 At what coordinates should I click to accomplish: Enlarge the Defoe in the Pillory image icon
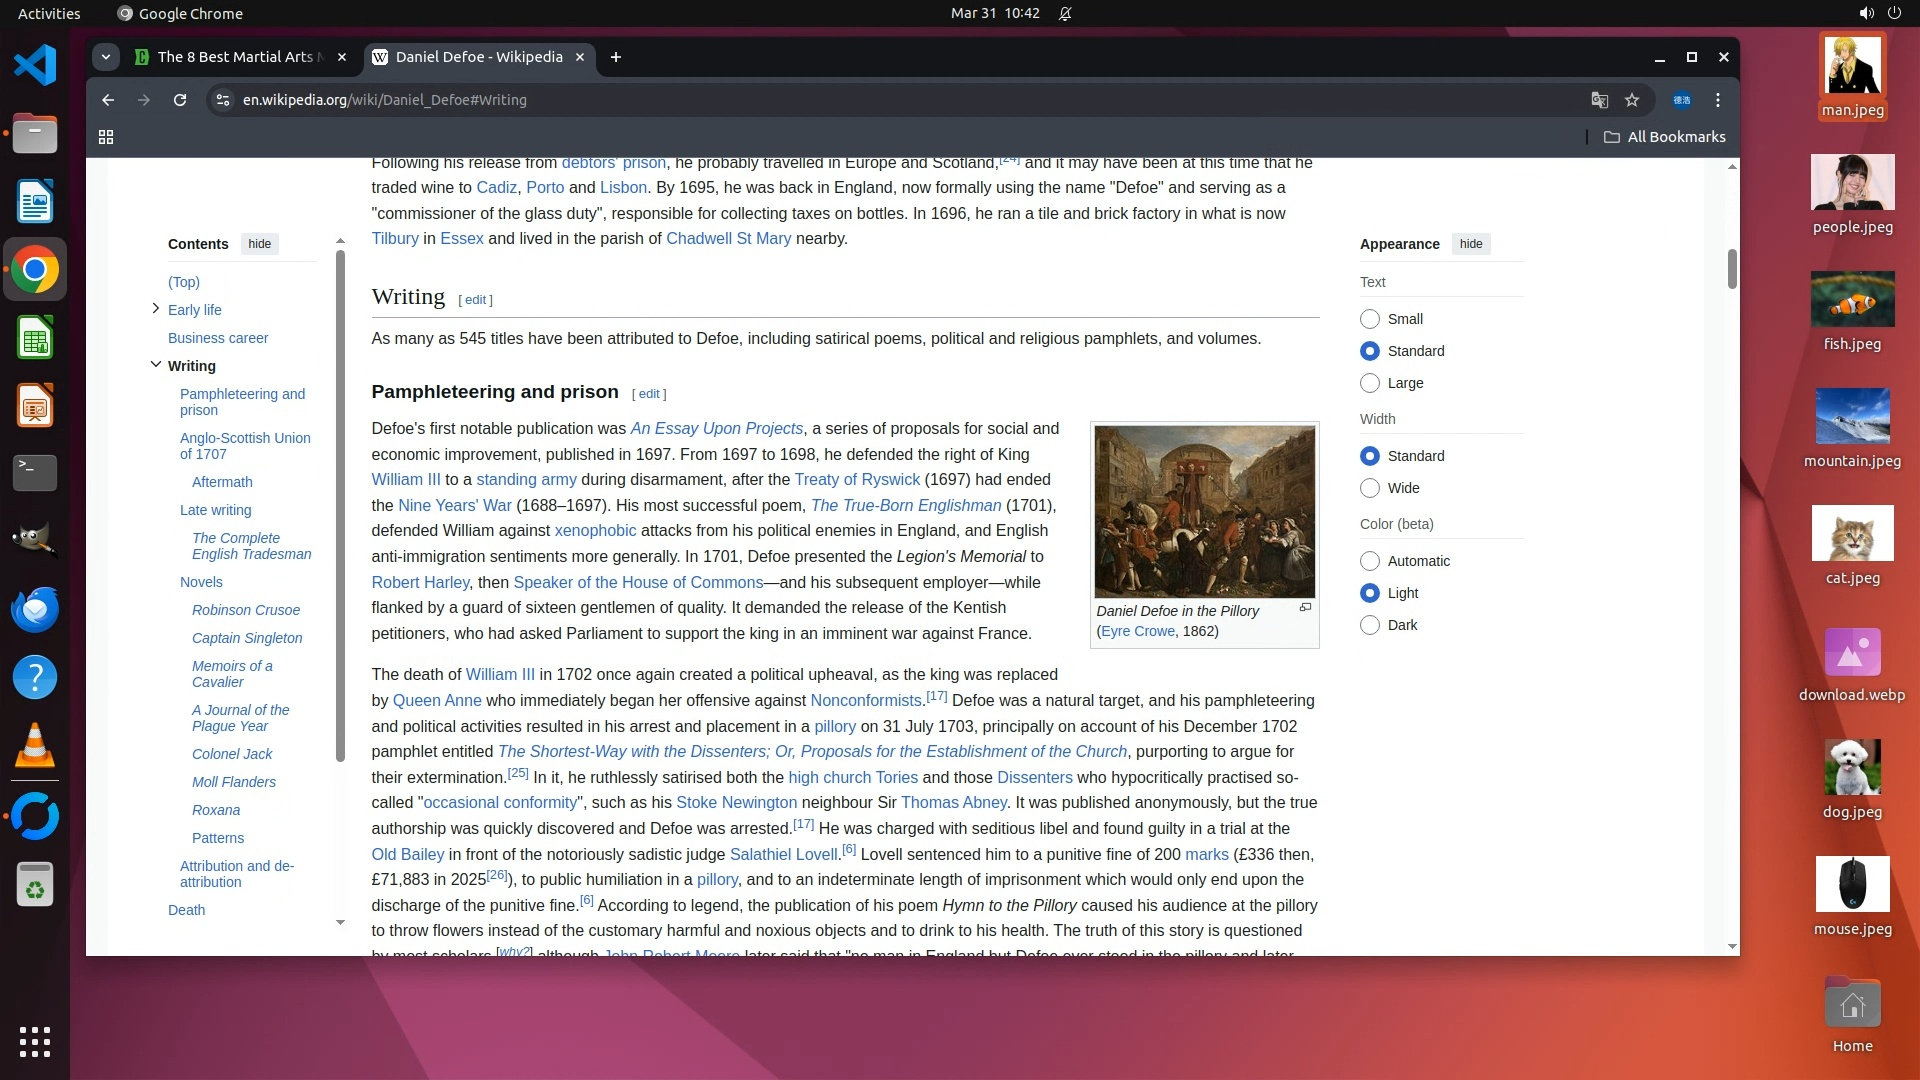point(1305,608)
